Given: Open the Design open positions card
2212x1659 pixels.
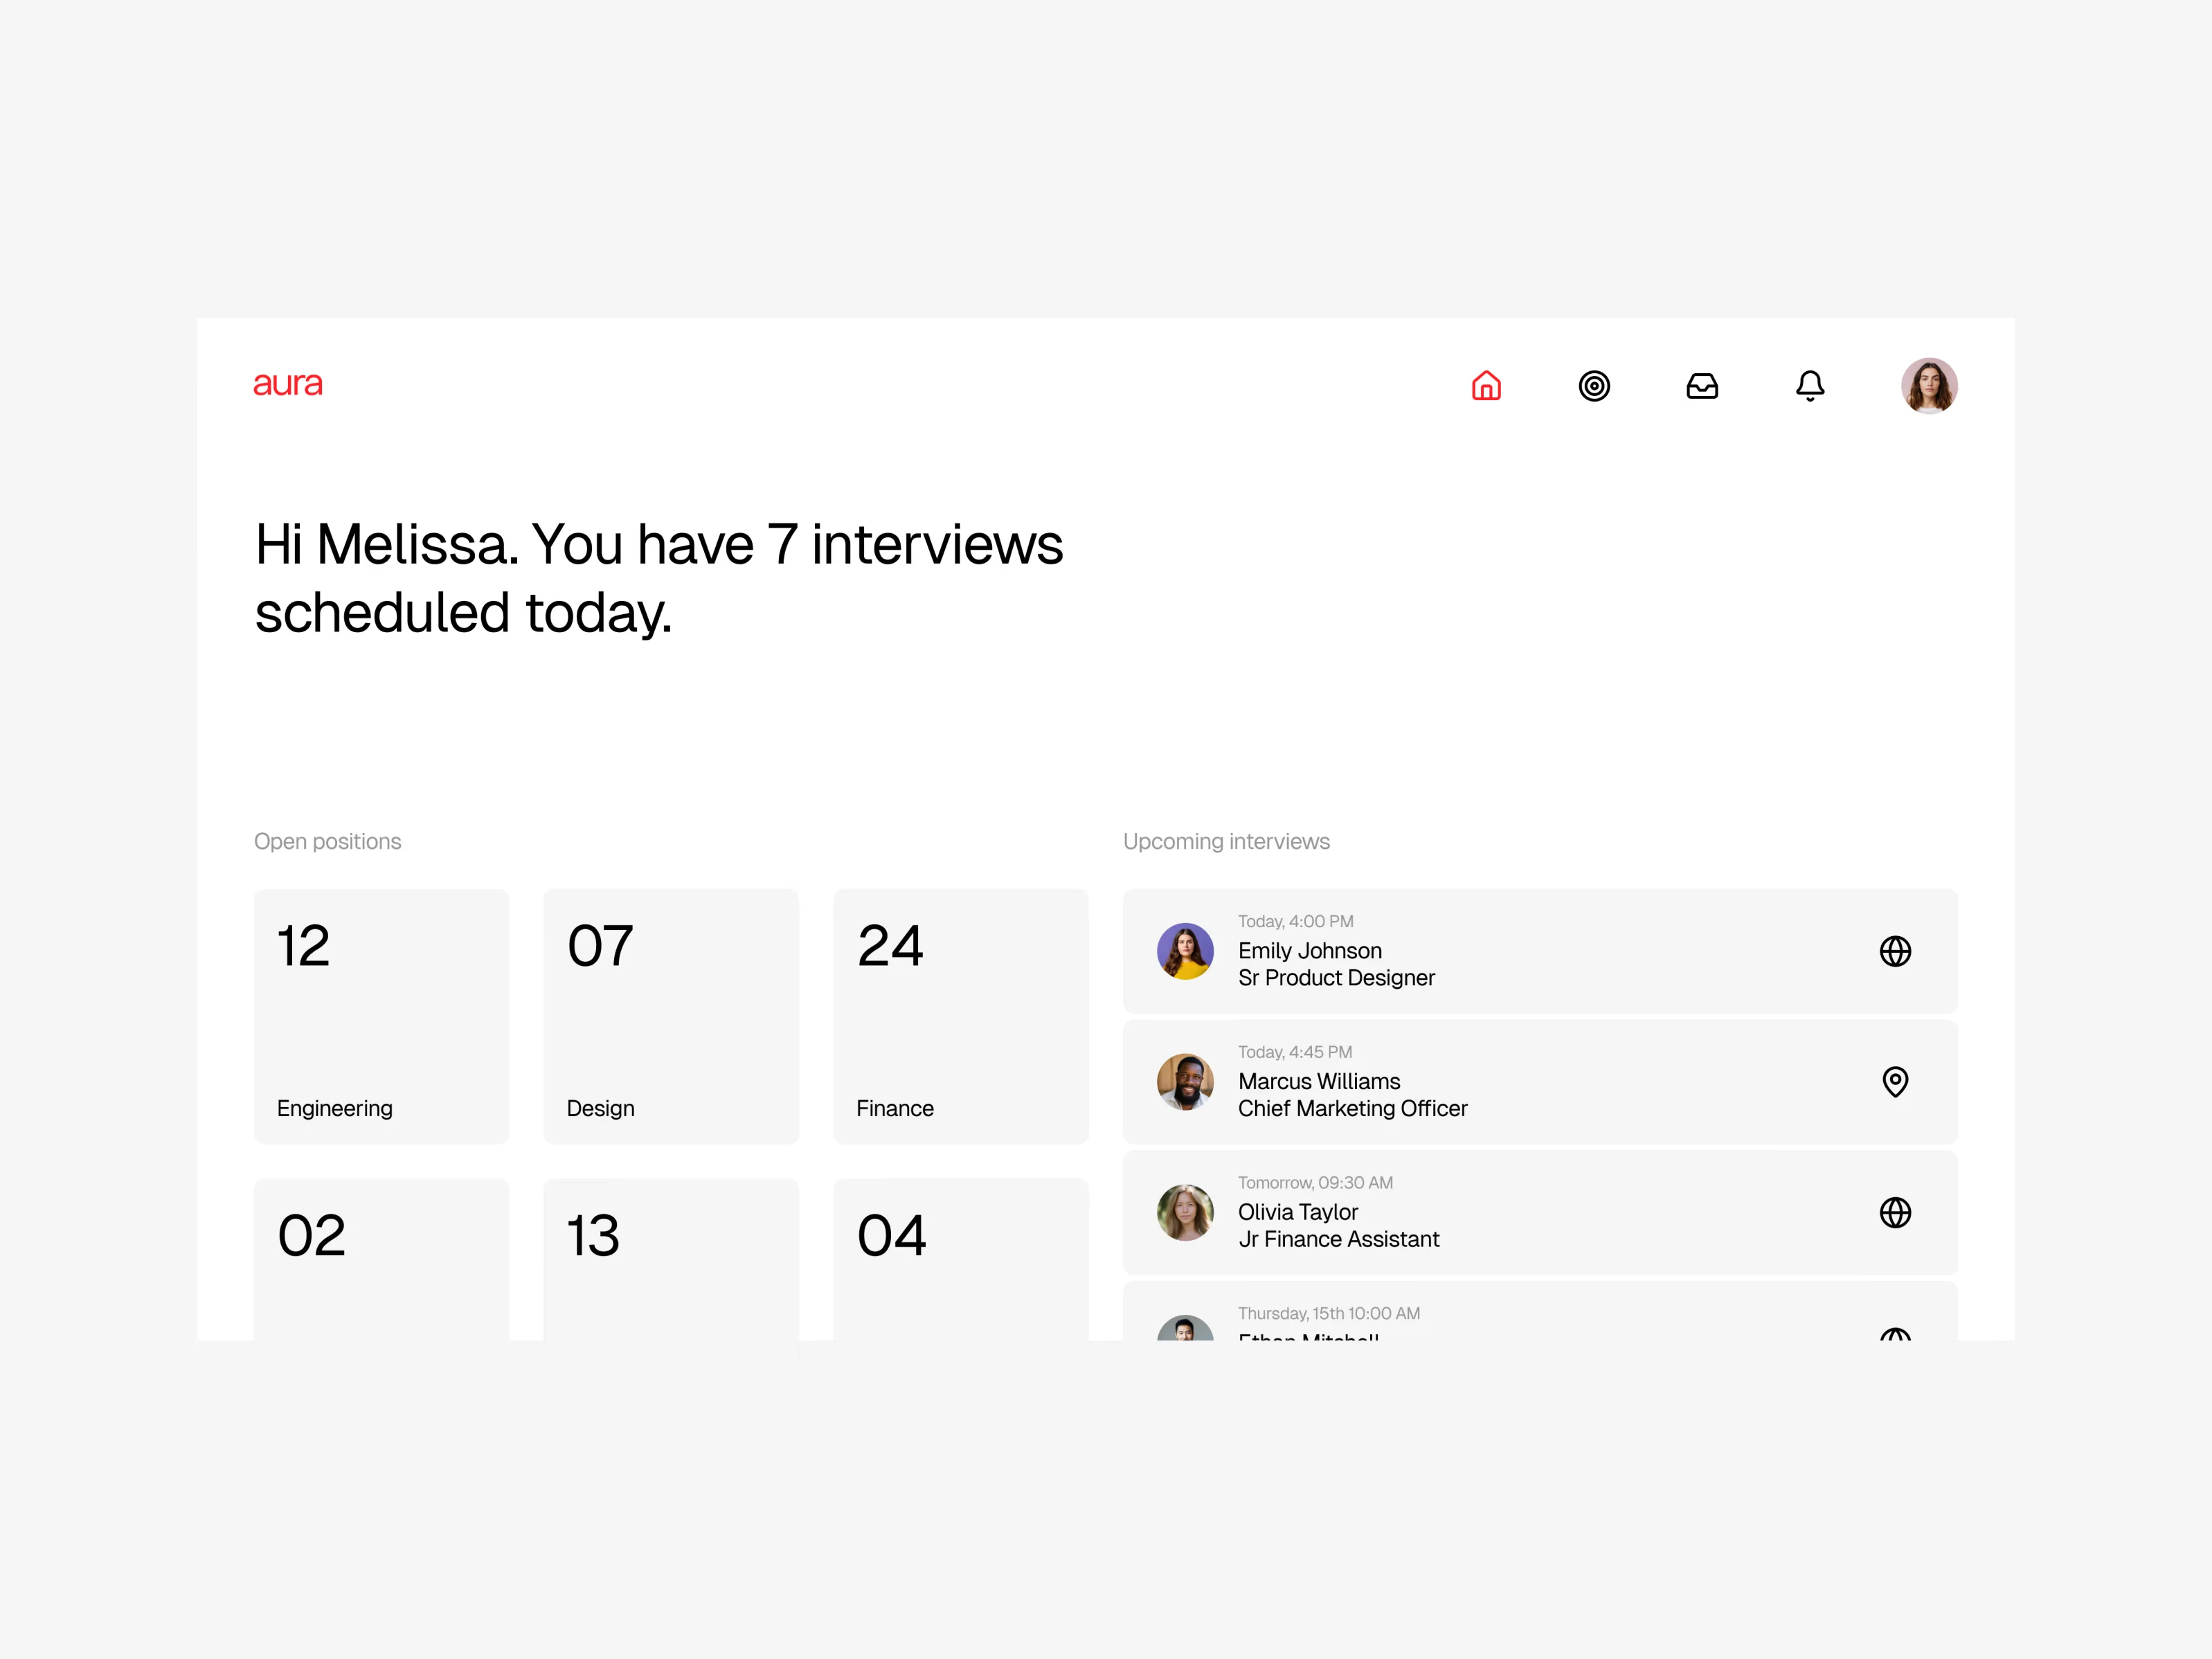Looking at the screenshot, I should tap(671, 1016).
